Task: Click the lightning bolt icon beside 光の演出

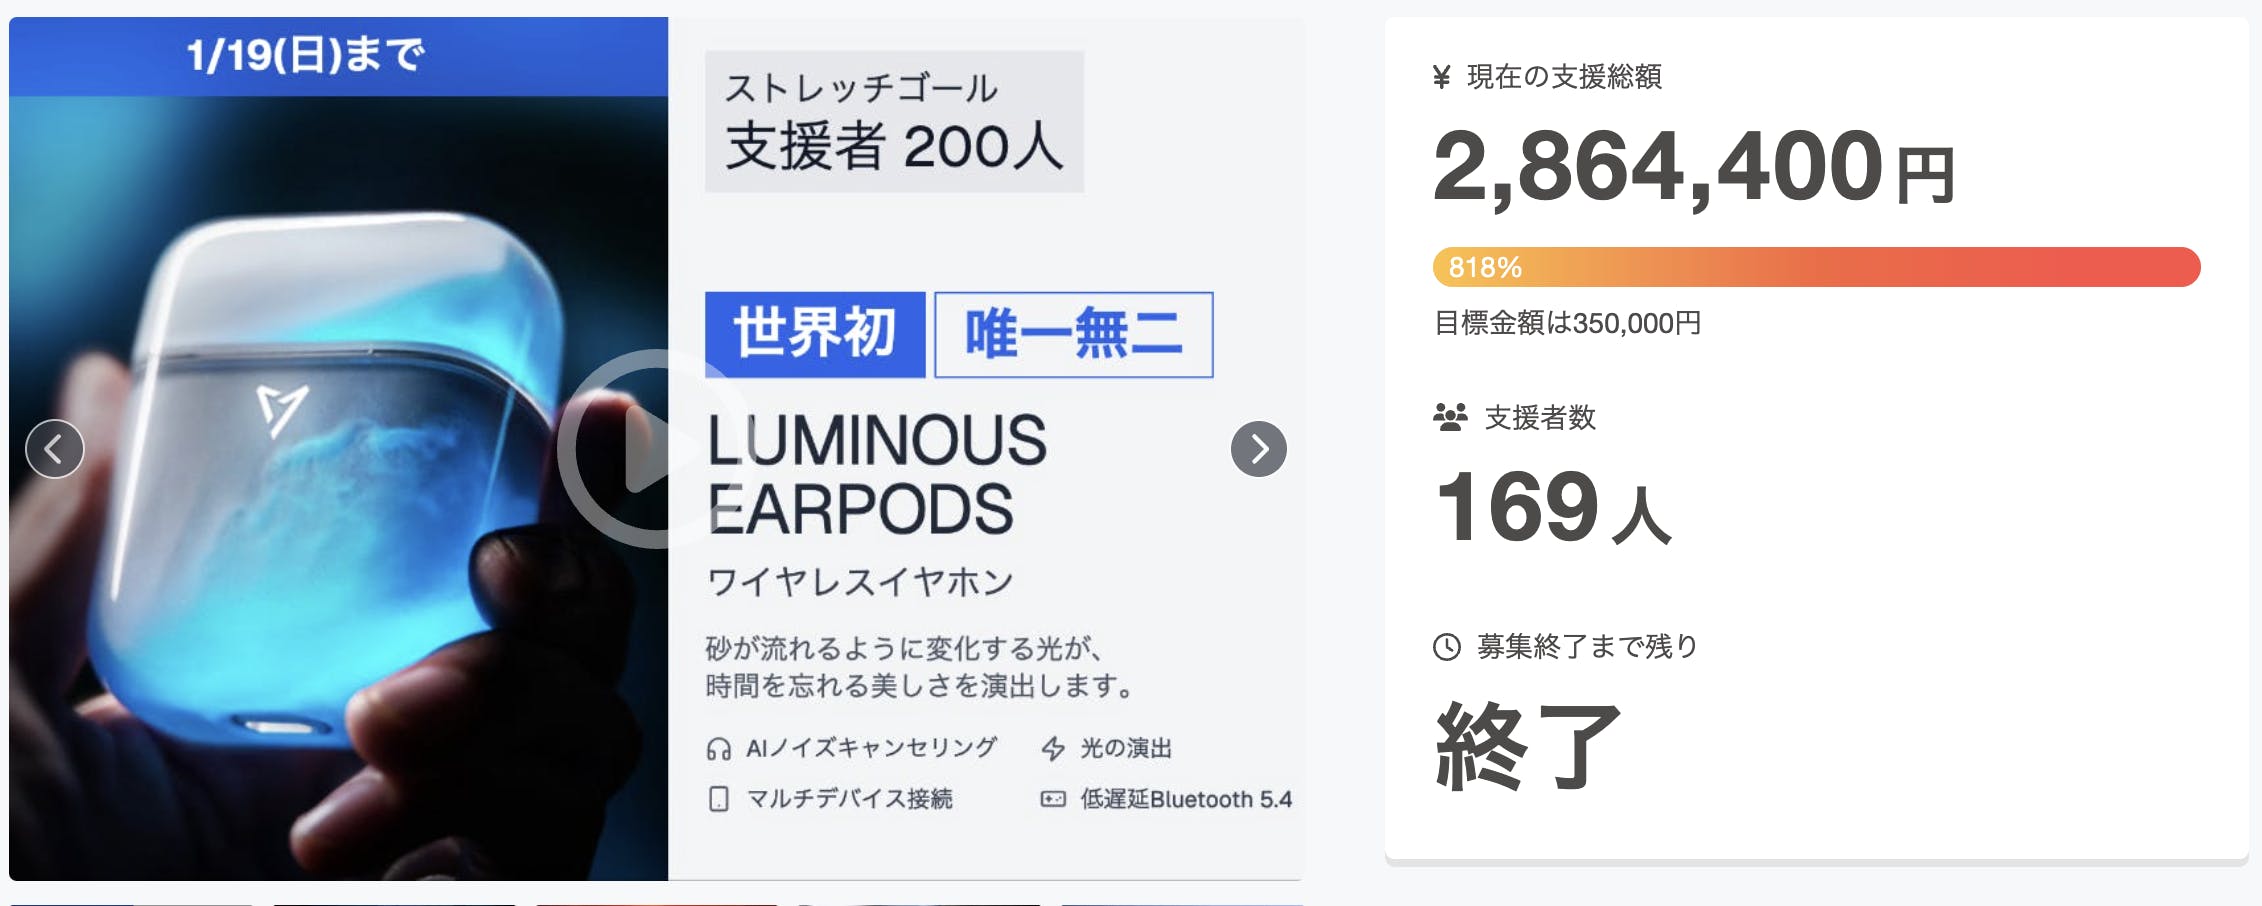Action: pos(1053,749)
